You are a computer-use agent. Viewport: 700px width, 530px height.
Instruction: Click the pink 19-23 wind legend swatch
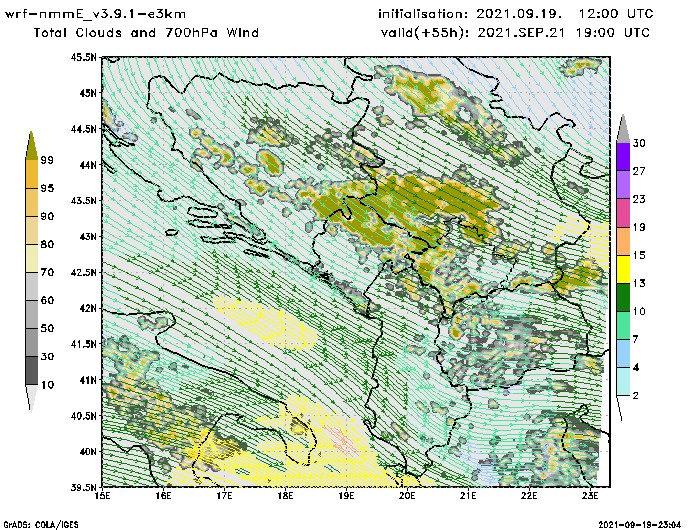(x=623, y=213)
